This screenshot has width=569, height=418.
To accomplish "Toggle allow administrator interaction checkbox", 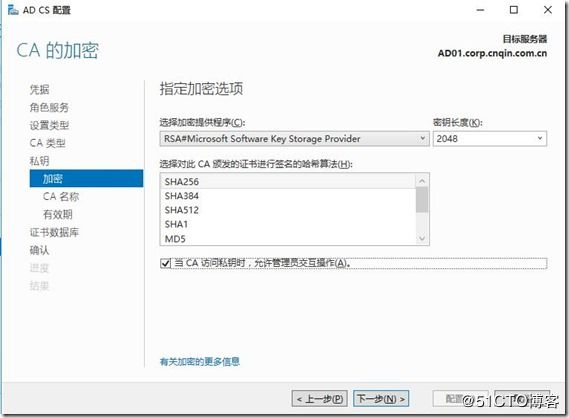I will [x=165, y=263].
